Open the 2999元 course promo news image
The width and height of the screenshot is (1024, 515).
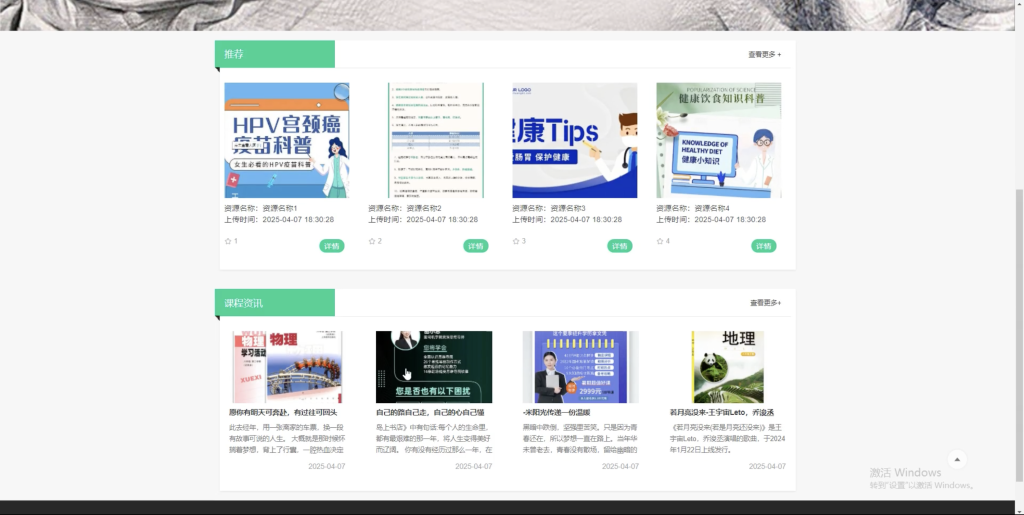pyautogui.click(x=581, y=367)
